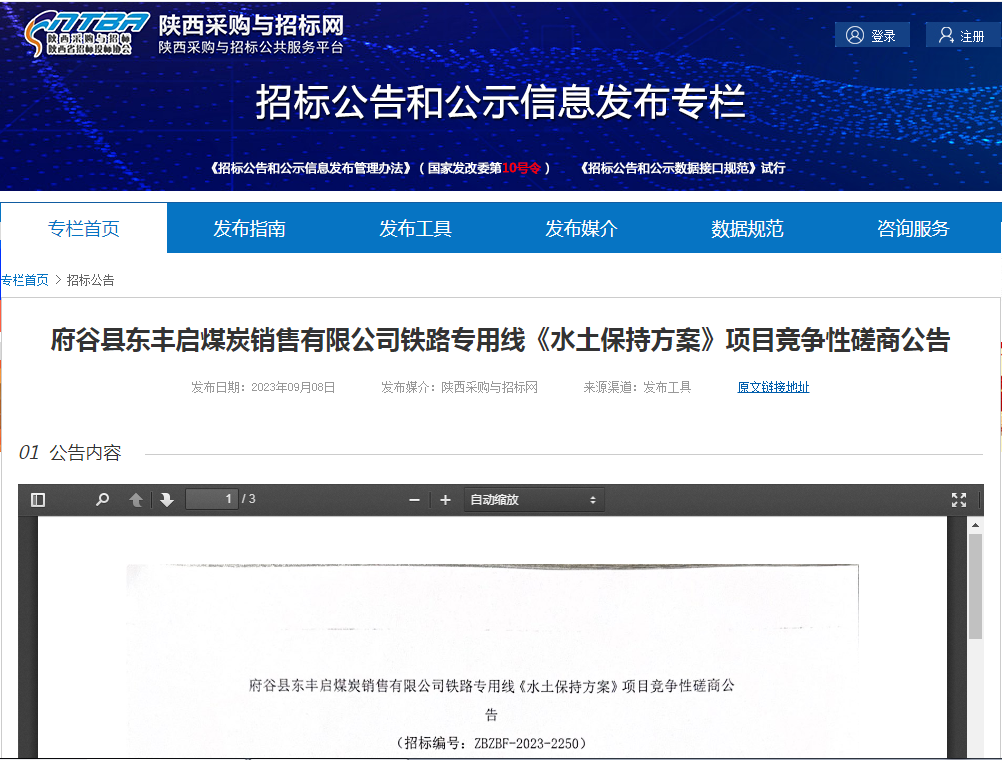Switch PDF viewer to fullscreen mode
Viewport: 1002px width, 760px height.
(x=959, y=500)
